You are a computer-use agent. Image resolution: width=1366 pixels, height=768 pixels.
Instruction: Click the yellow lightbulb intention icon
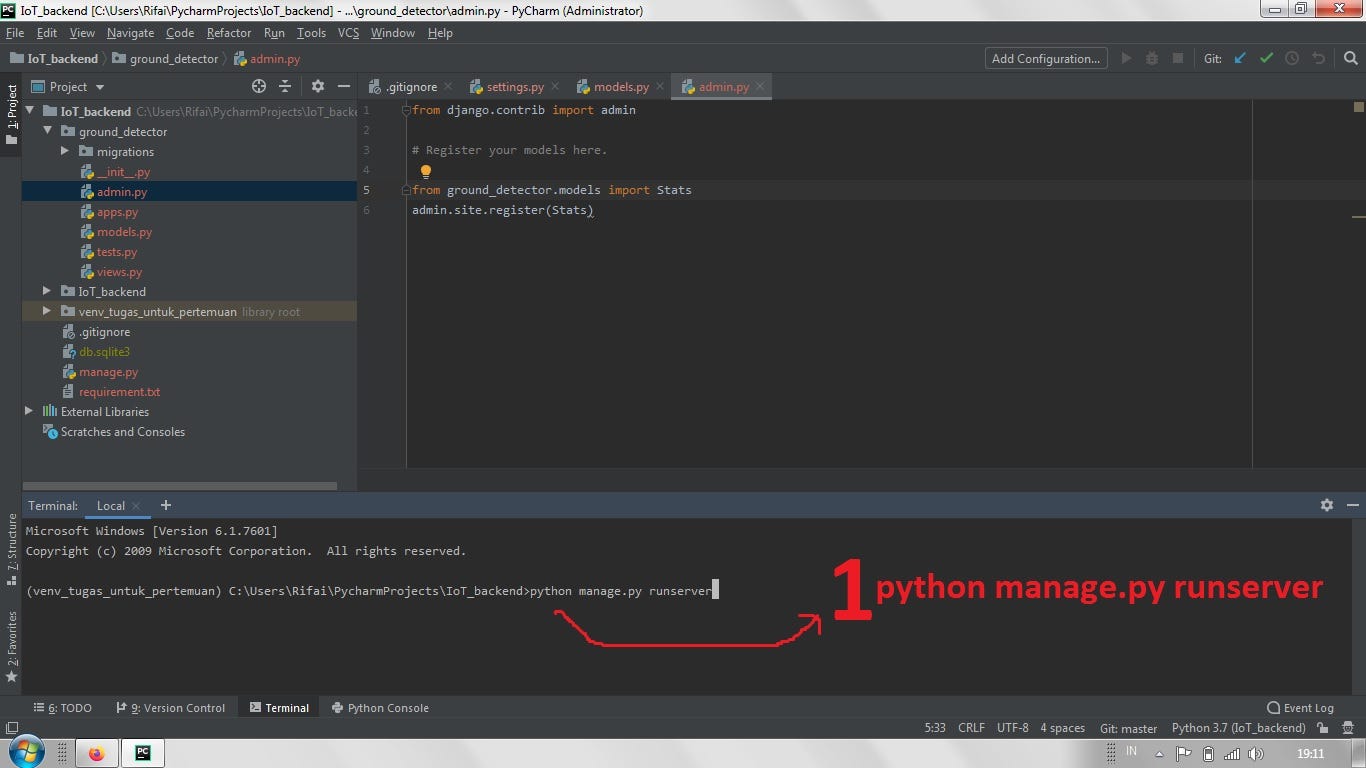(x=425, y=172)
